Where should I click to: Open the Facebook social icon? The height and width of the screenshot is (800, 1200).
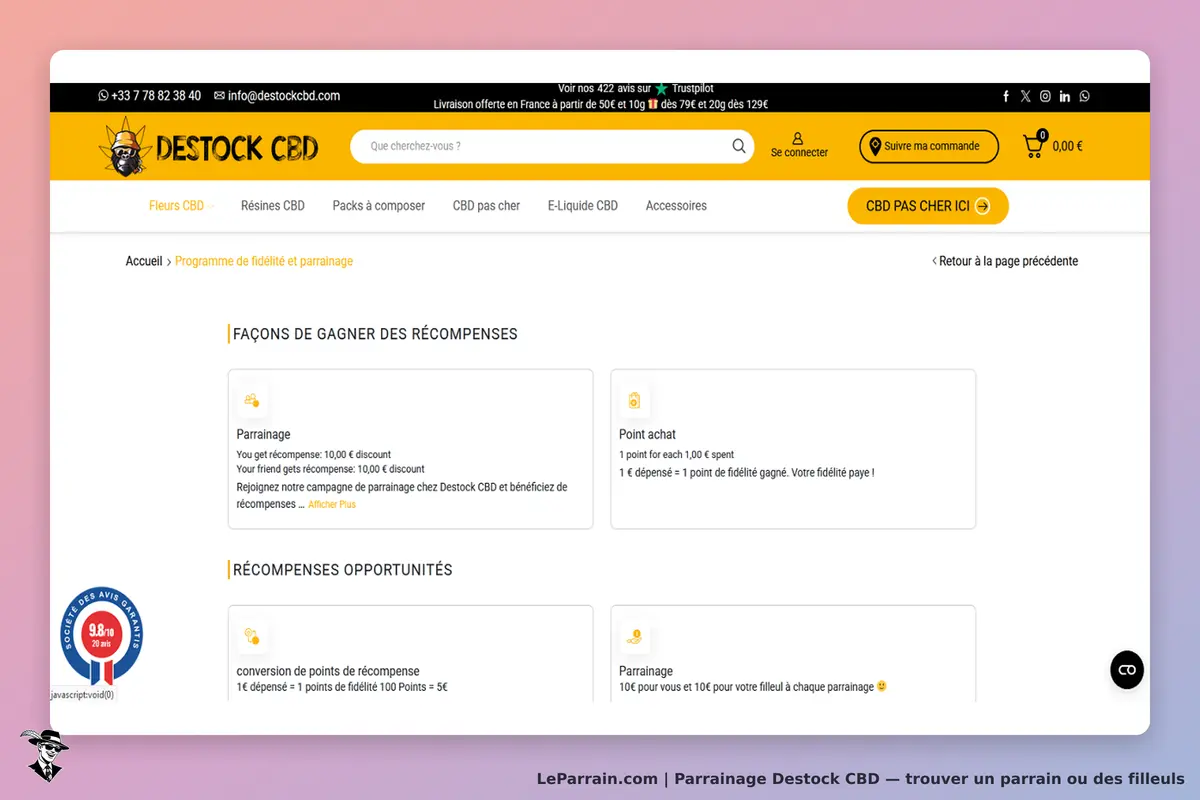[1006, 96]
